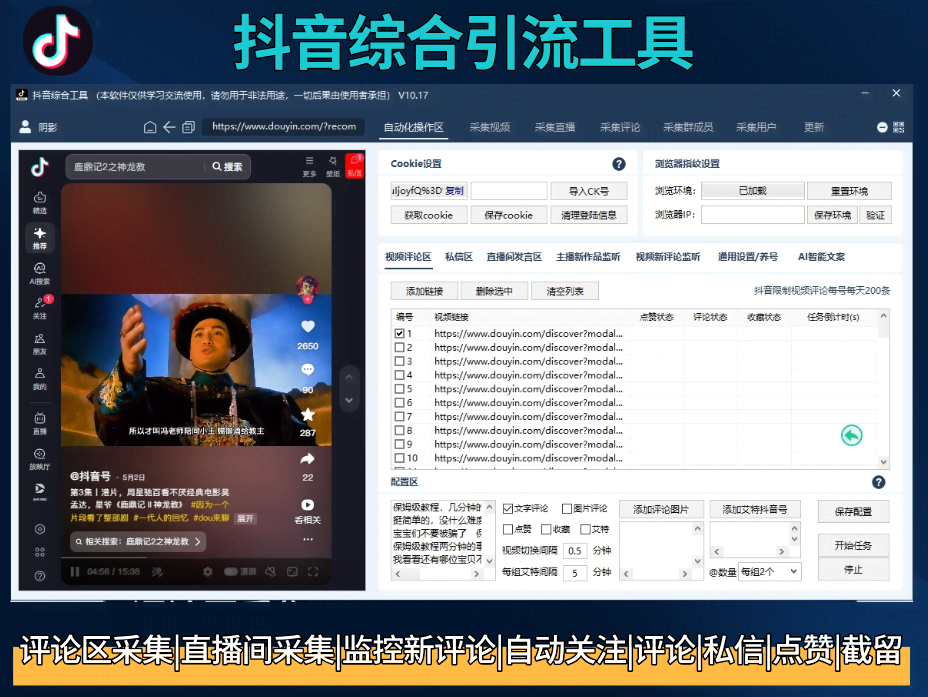
Task: Enable the 点赞 checkbox
Action: [x=507, y=530]
